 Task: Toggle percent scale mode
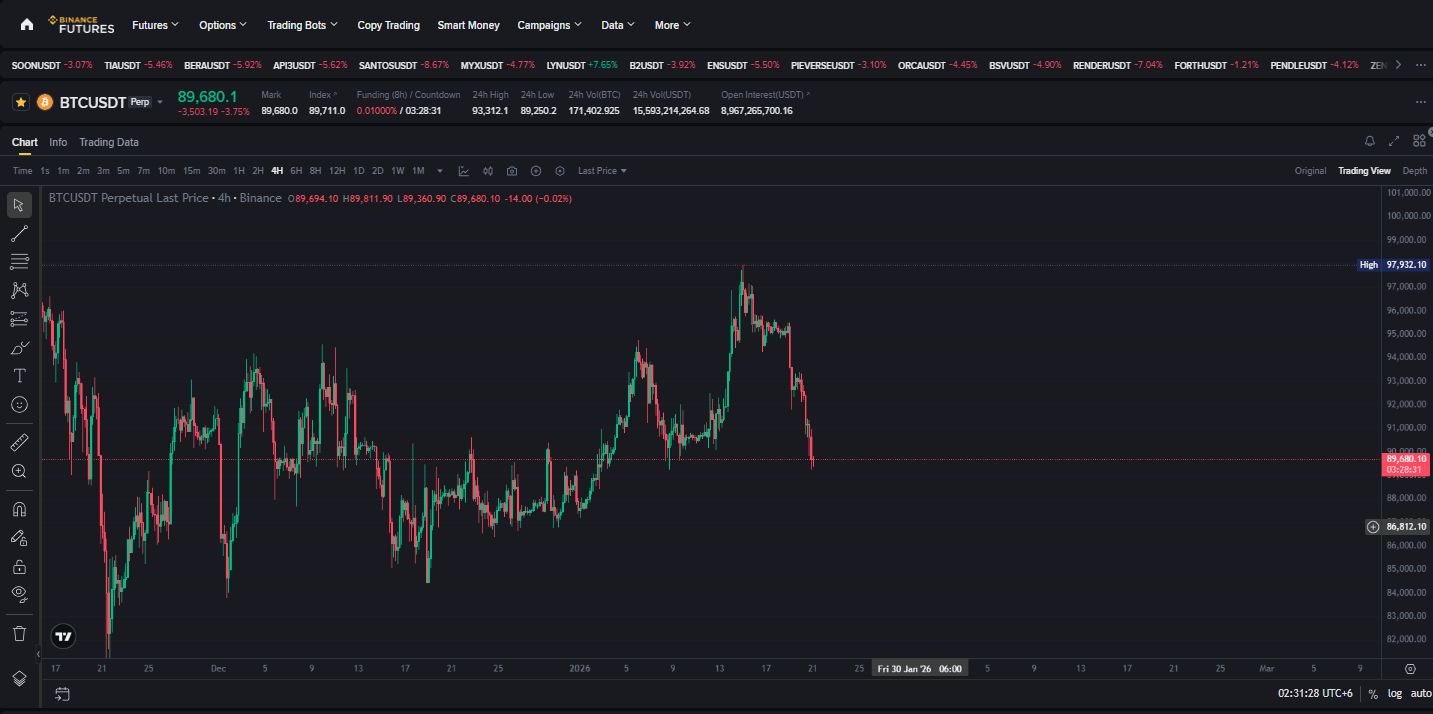[x=1373, y=694]
